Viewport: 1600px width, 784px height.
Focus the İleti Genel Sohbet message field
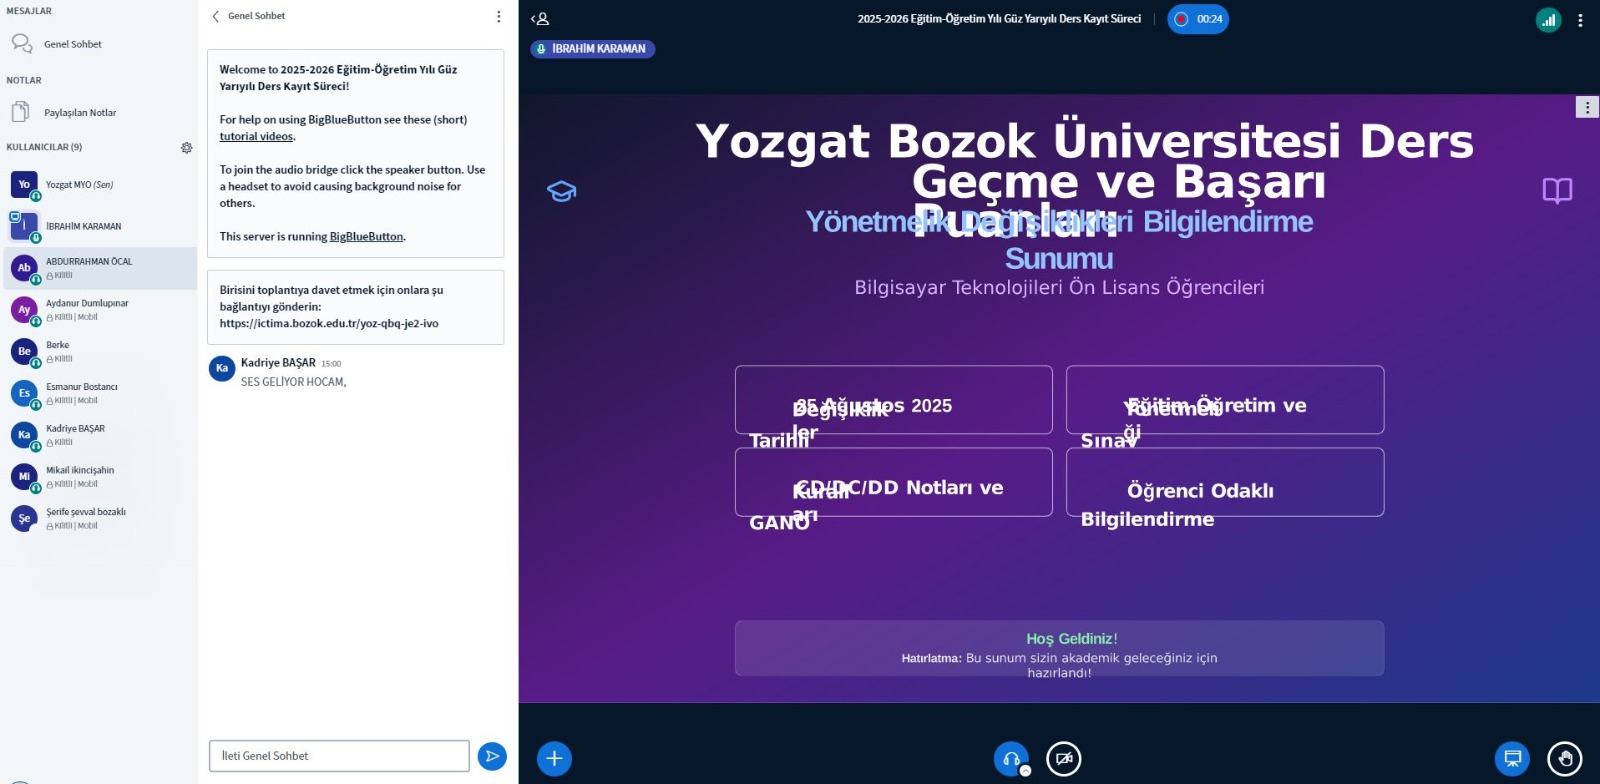[339, 756]
